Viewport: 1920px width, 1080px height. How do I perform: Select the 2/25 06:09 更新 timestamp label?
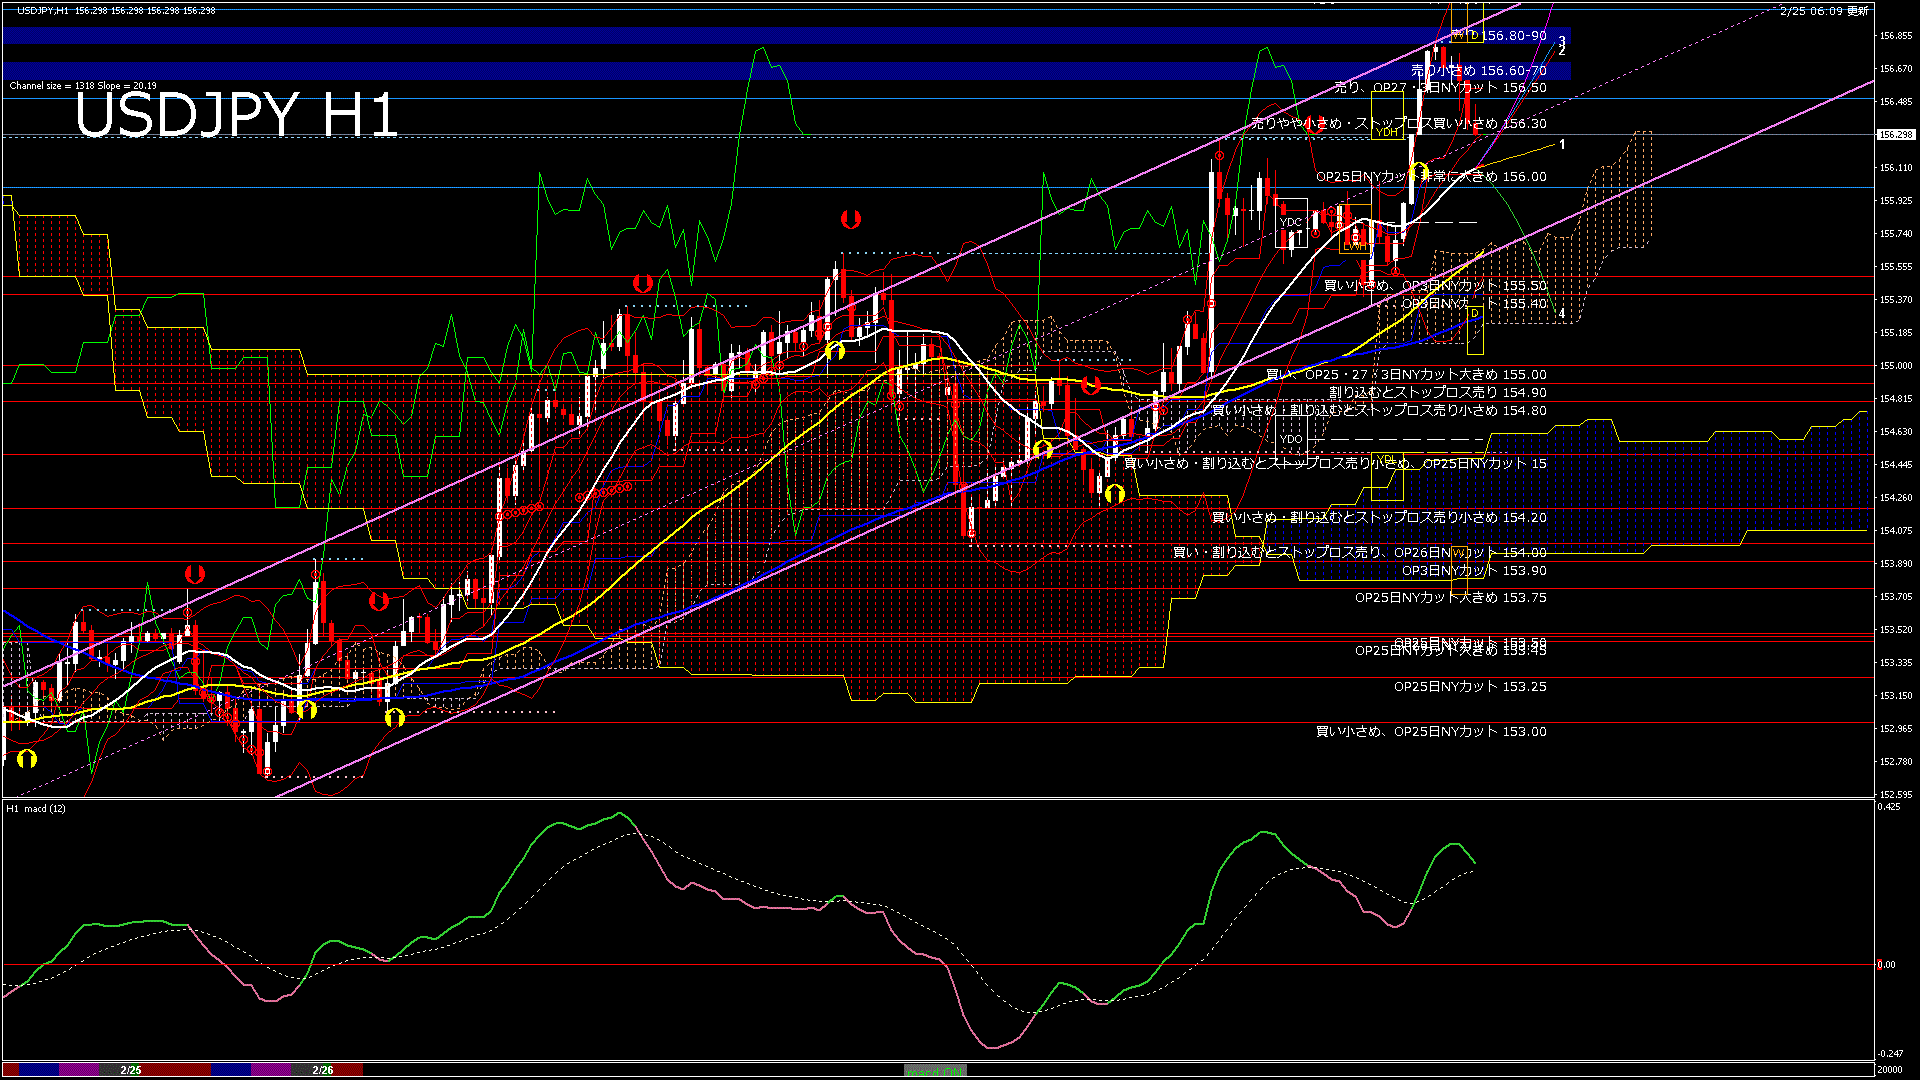(x=1823, y=11)
